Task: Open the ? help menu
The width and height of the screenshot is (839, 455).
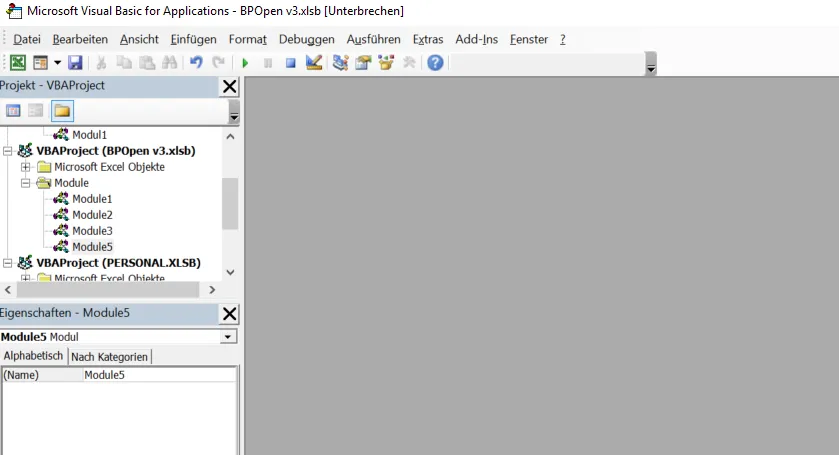Action: [563, 40]
